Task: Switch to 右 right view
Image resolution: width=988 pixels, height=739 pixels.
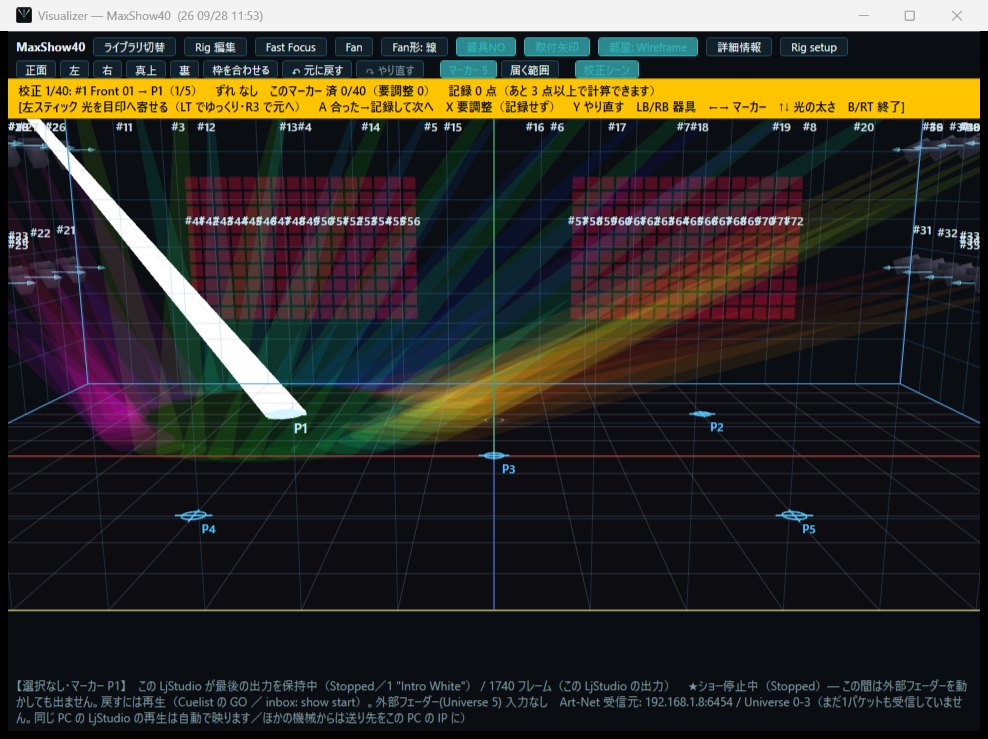Action: click(x=107, y=70)
